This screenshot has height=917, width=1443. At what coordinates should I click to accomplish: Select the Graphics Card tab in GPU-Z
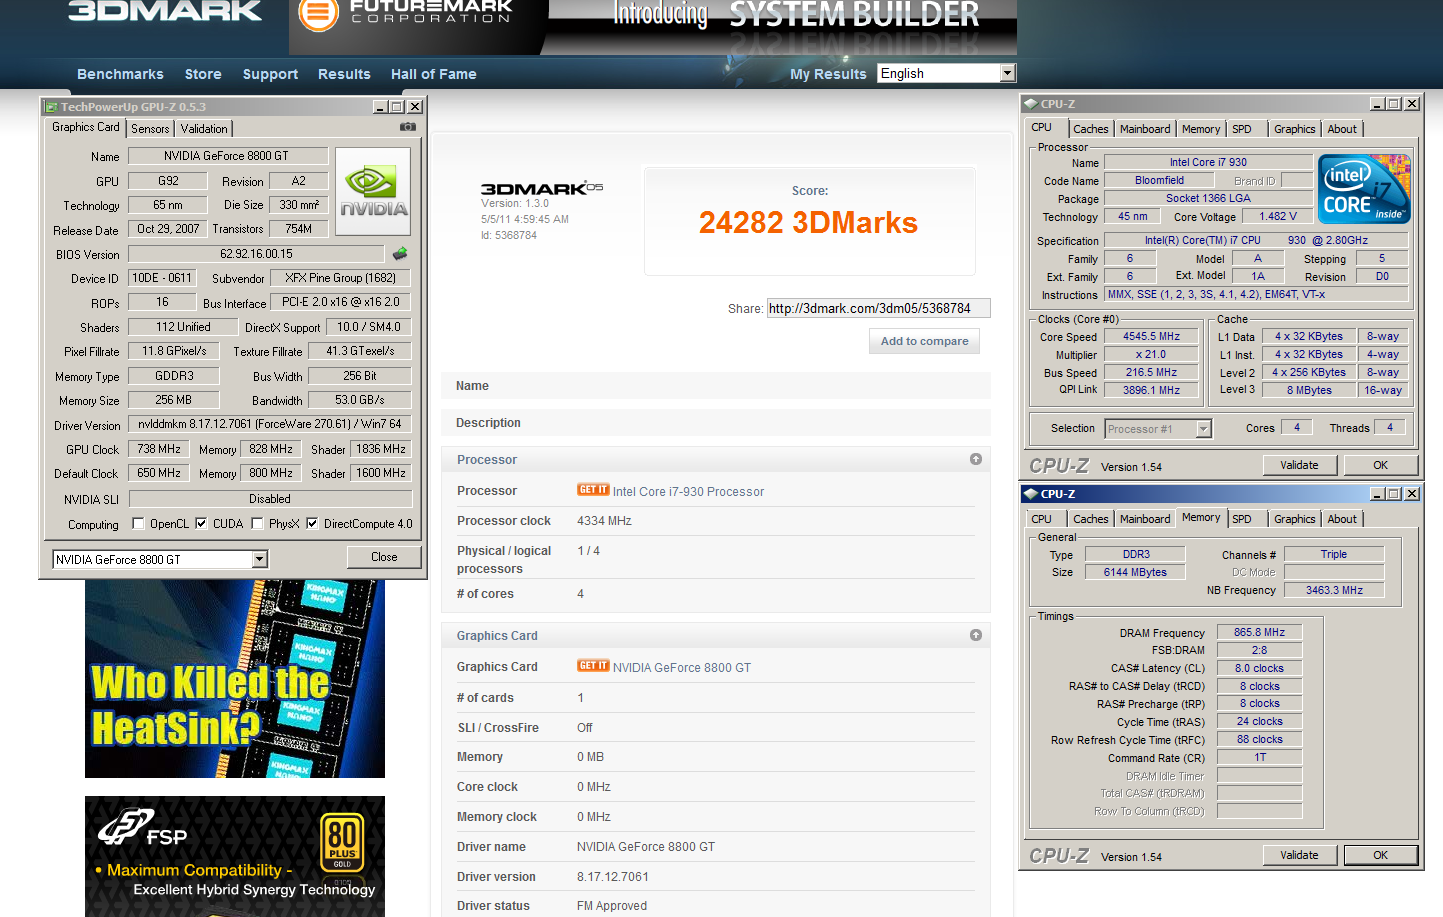click(x=86, y=127)
